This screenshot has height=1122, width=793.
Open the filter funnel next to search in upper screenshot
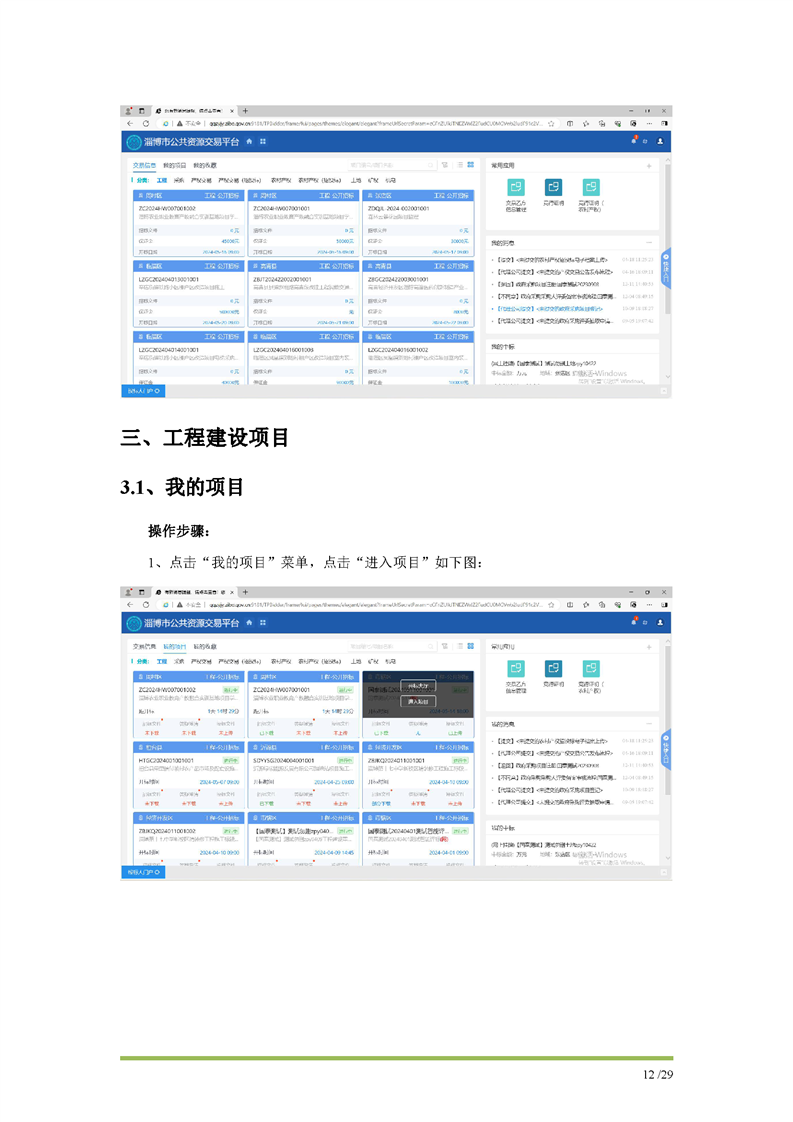tap(445, 164)
